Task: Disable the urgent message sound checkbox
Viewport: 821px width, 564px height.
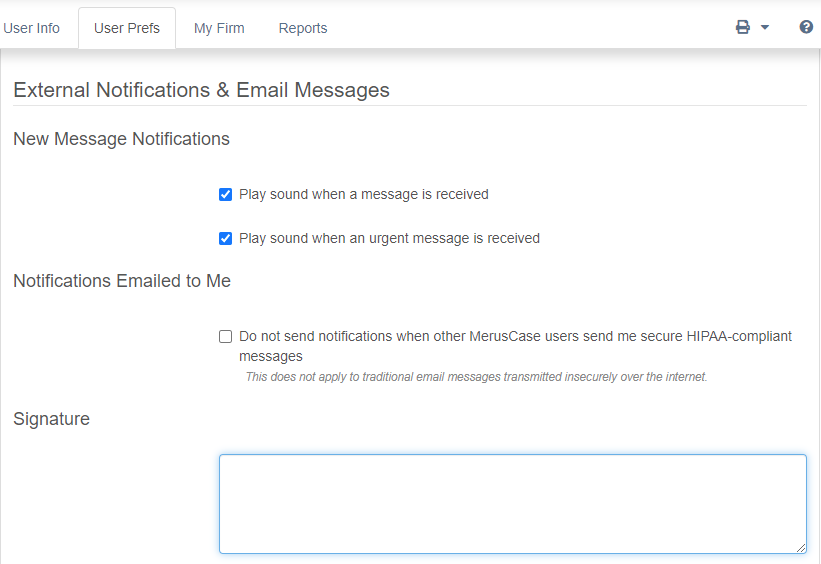Action: point(225,239)
